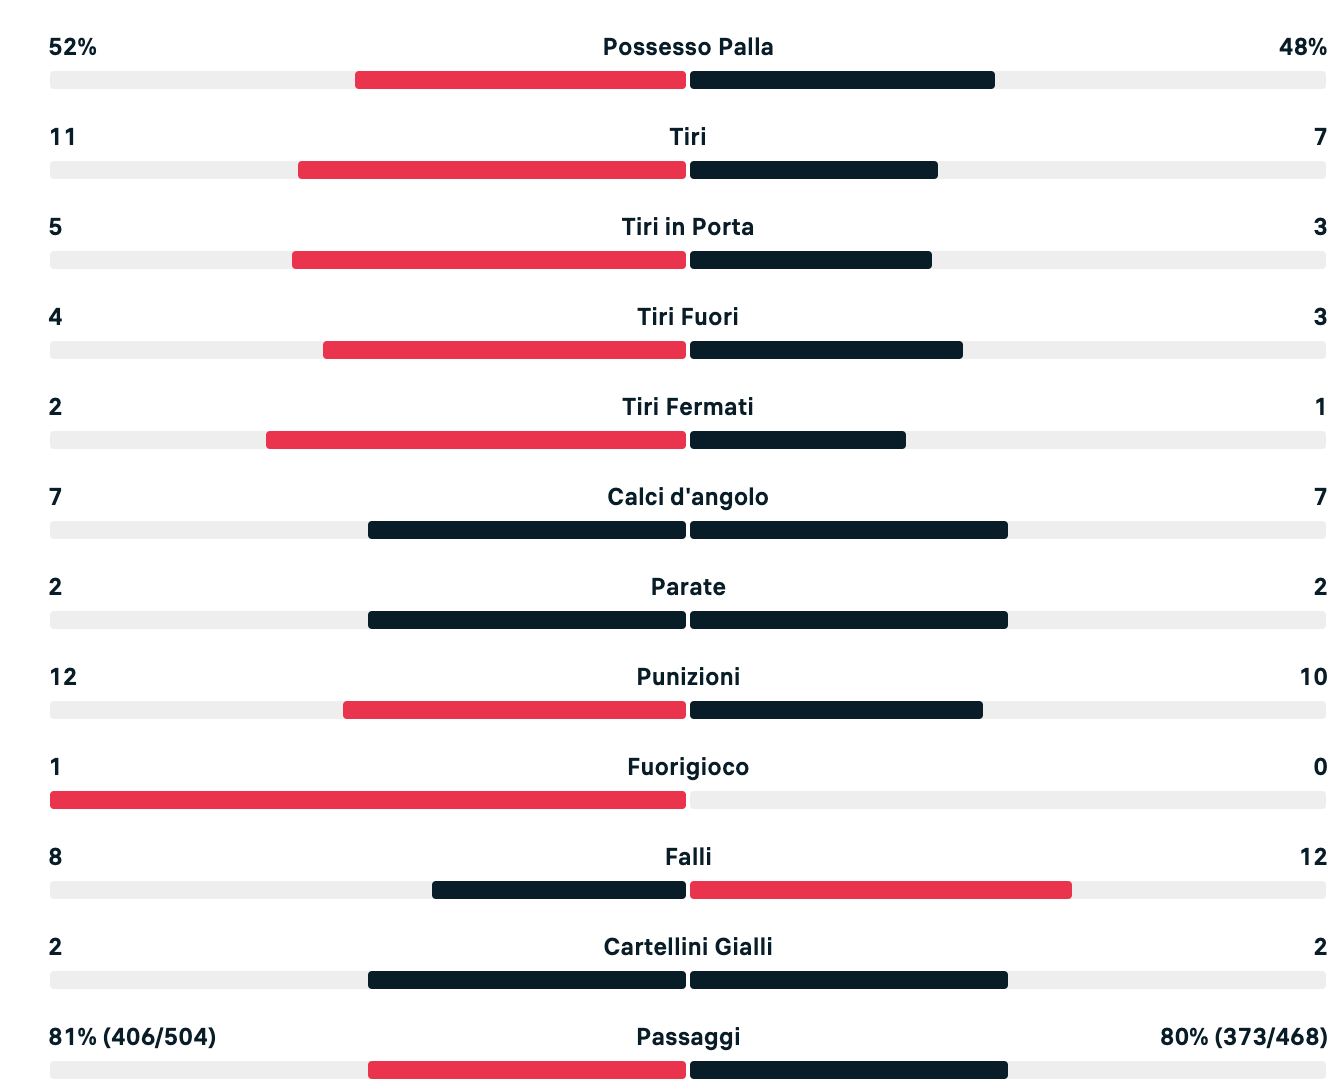Click the Passaggi label
This screenshot has width=1344, height=1090.
pos(688,1037)
